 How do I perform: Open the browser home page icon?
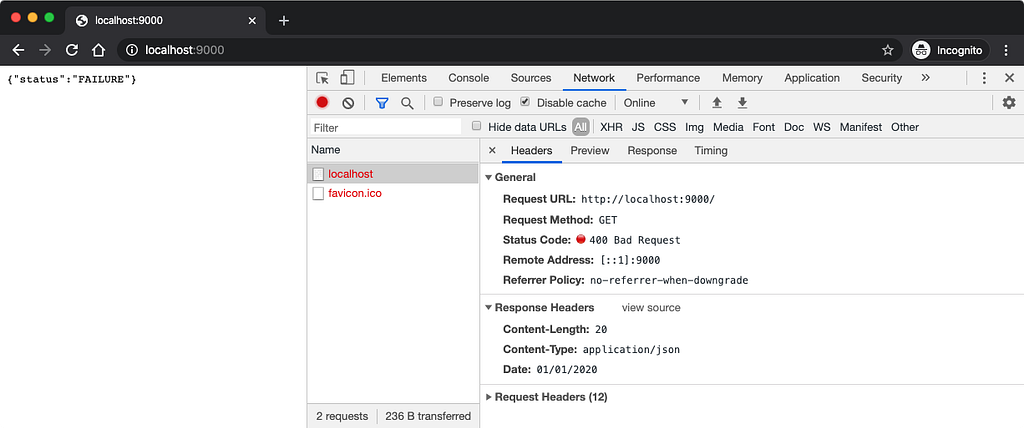(98, 50)
